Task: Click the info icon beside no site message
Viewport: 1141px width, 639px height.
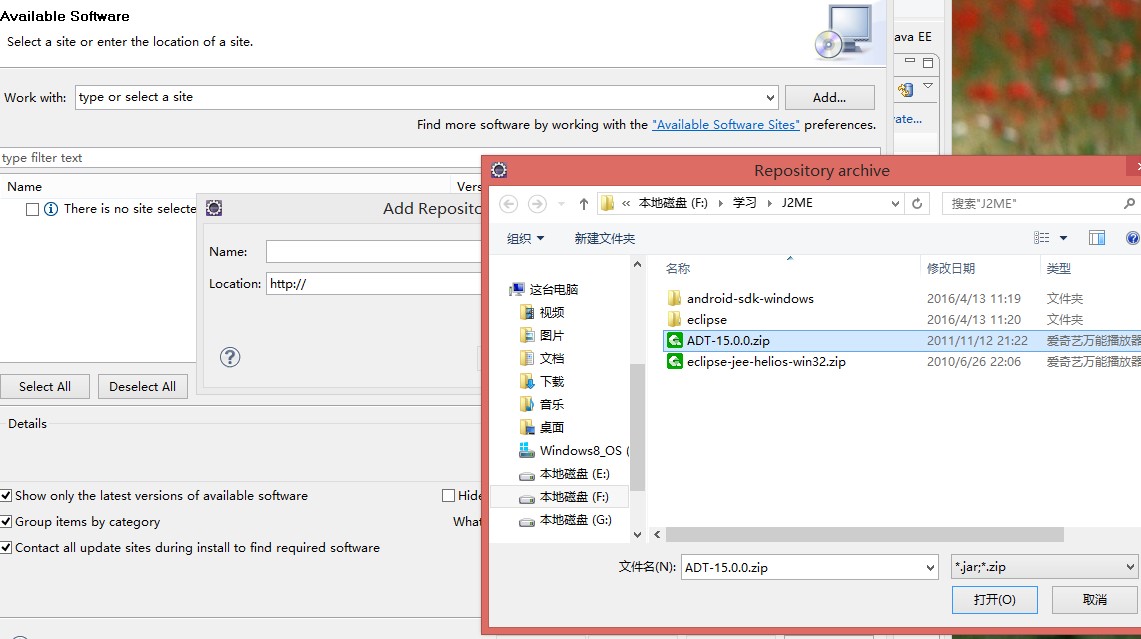Action: pyautogui.click(x=51, y=210)
